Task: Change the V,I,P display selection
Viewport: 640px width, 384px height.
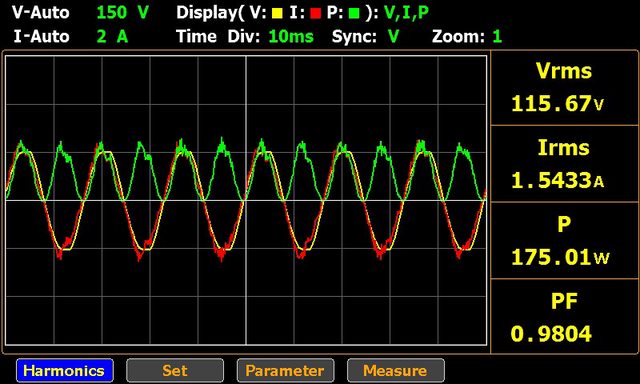Action: (x=406, y=13)
